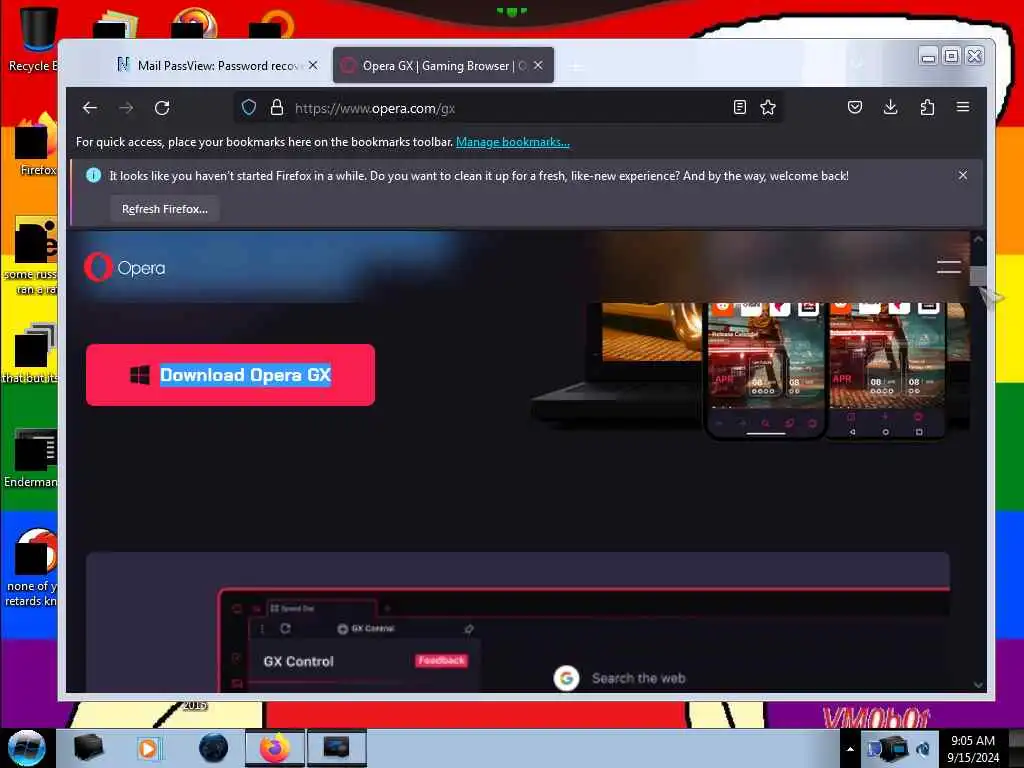Select the Enderman desktop icon

pyautogui.click(x=31, y=457)
